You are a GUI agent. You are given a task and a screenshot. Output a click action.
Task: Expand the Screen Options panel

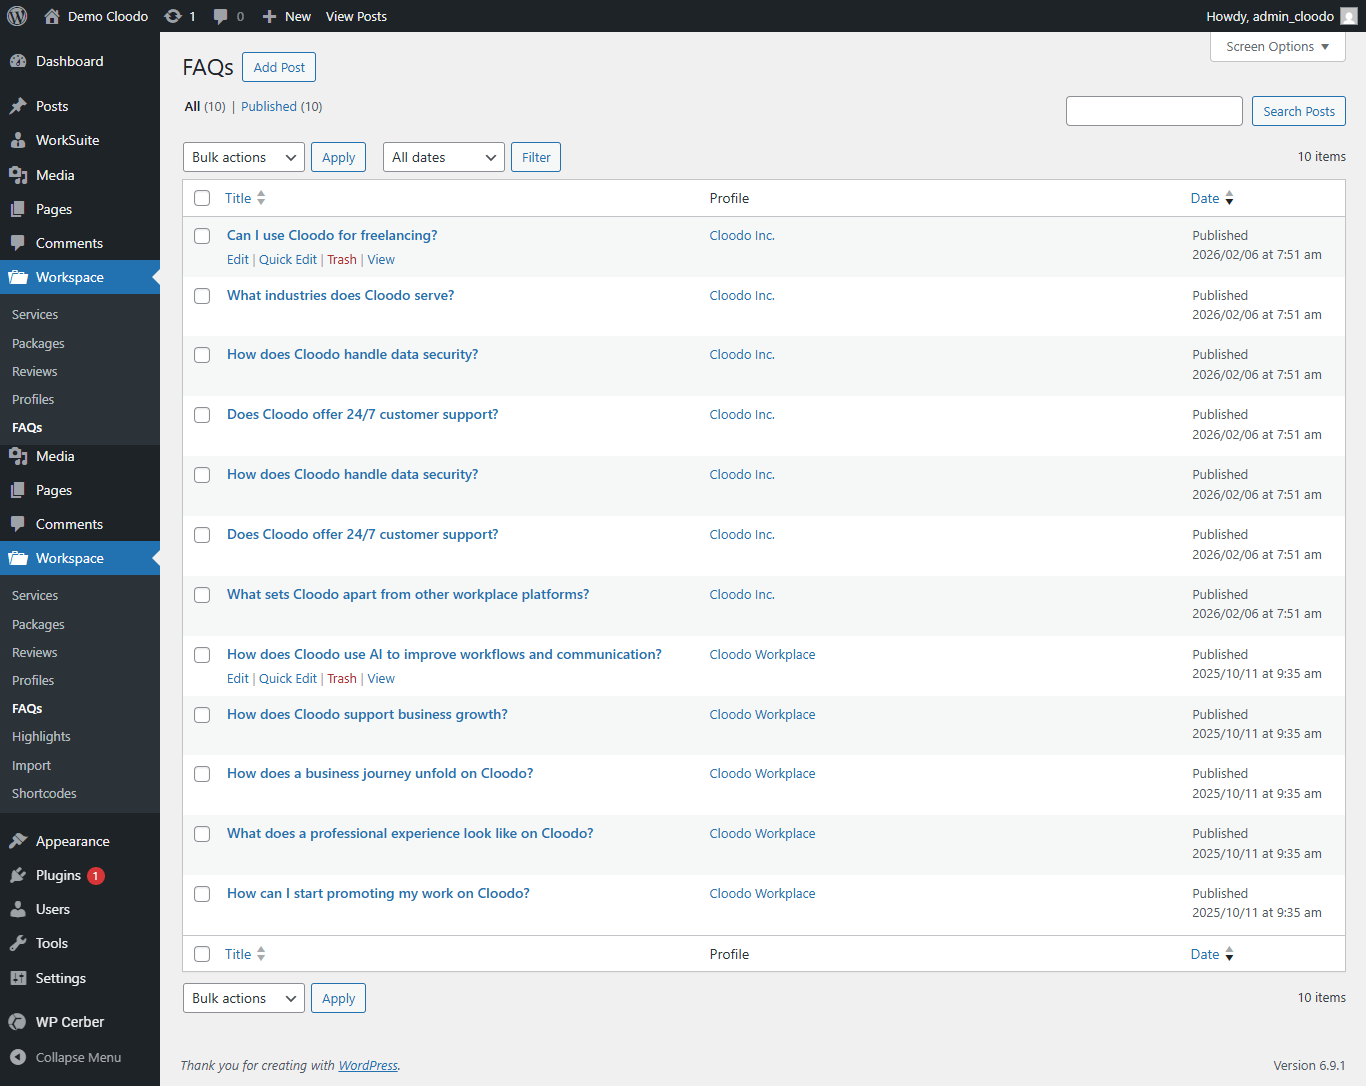(1277, 46)
